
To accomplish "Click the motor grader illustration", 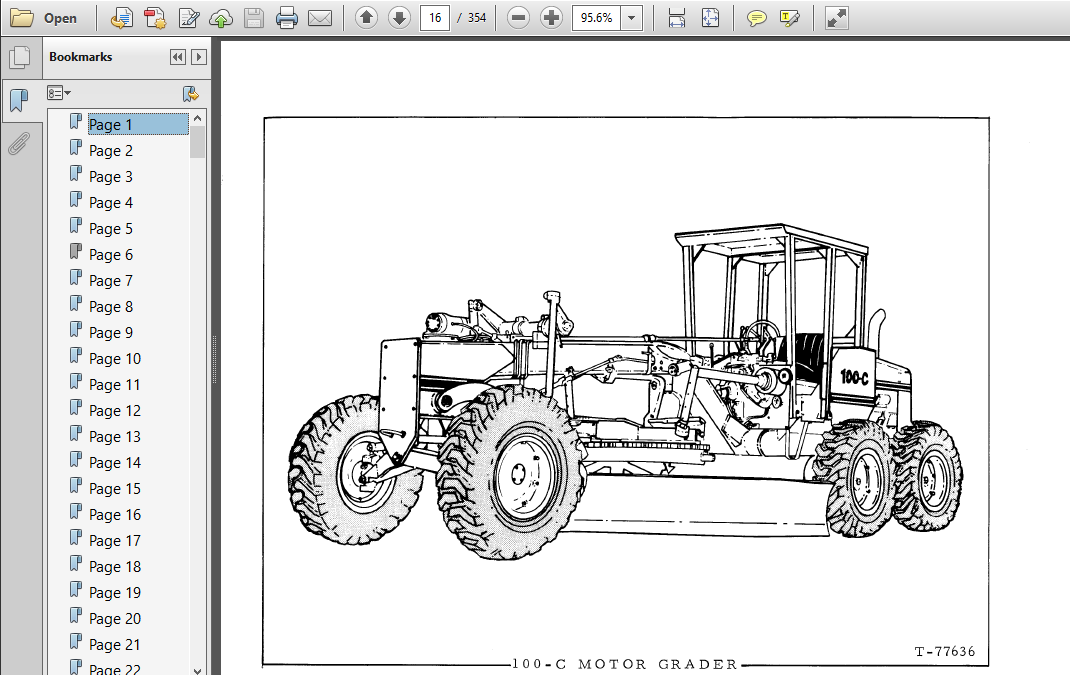I will tap(625, 391).
